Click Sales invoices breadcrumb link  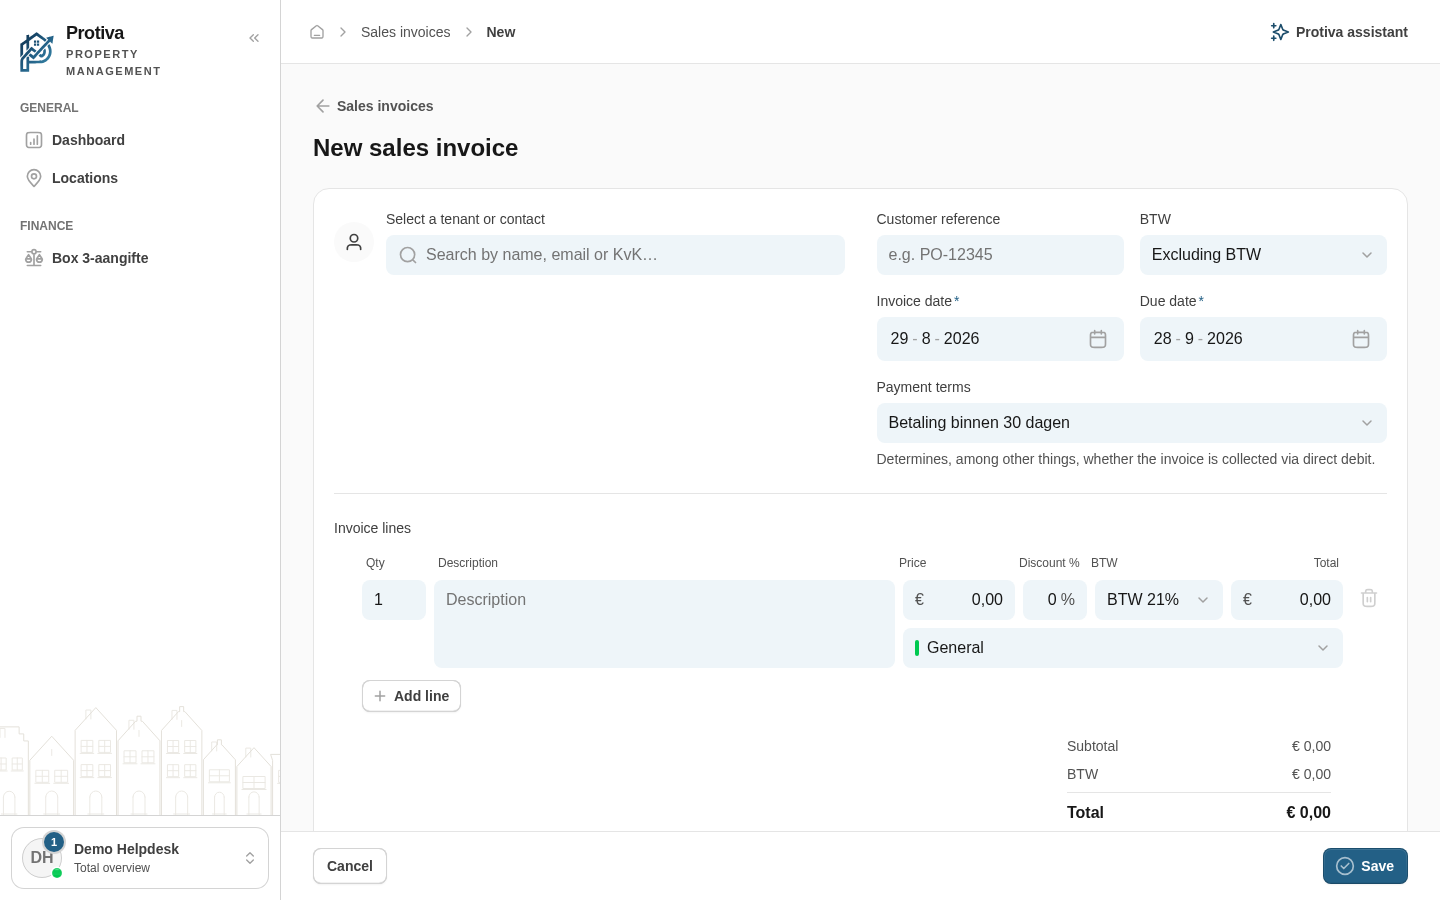405,32
